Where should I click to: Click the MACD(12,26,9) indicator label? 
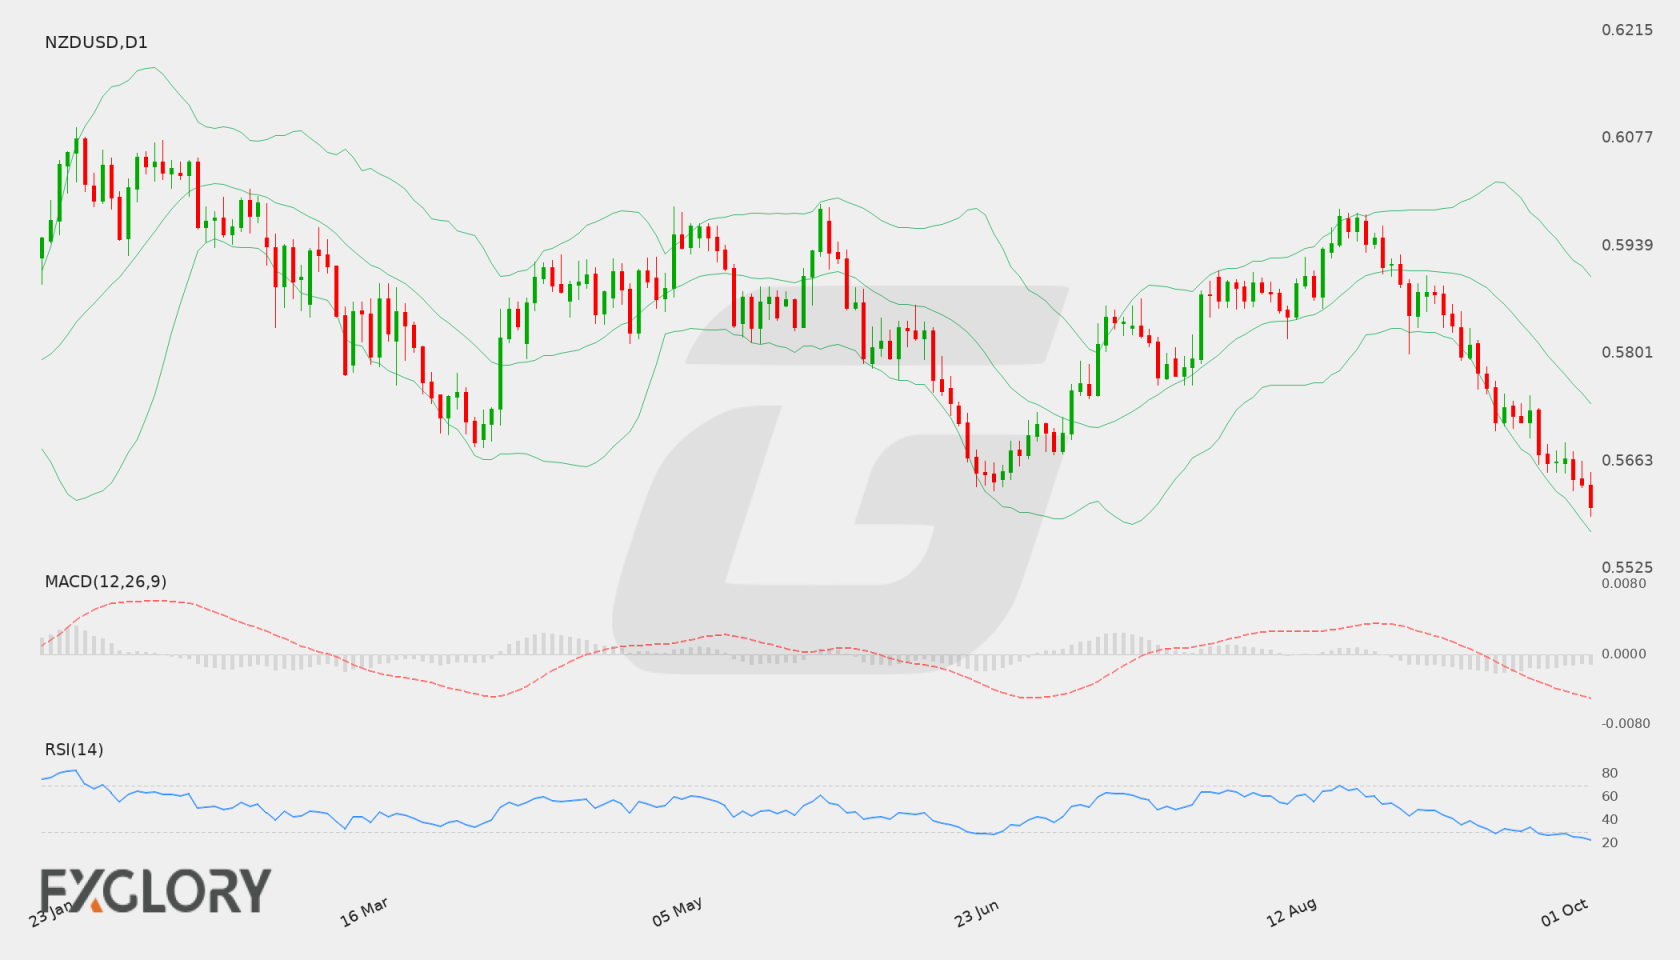tap(105, 581)
